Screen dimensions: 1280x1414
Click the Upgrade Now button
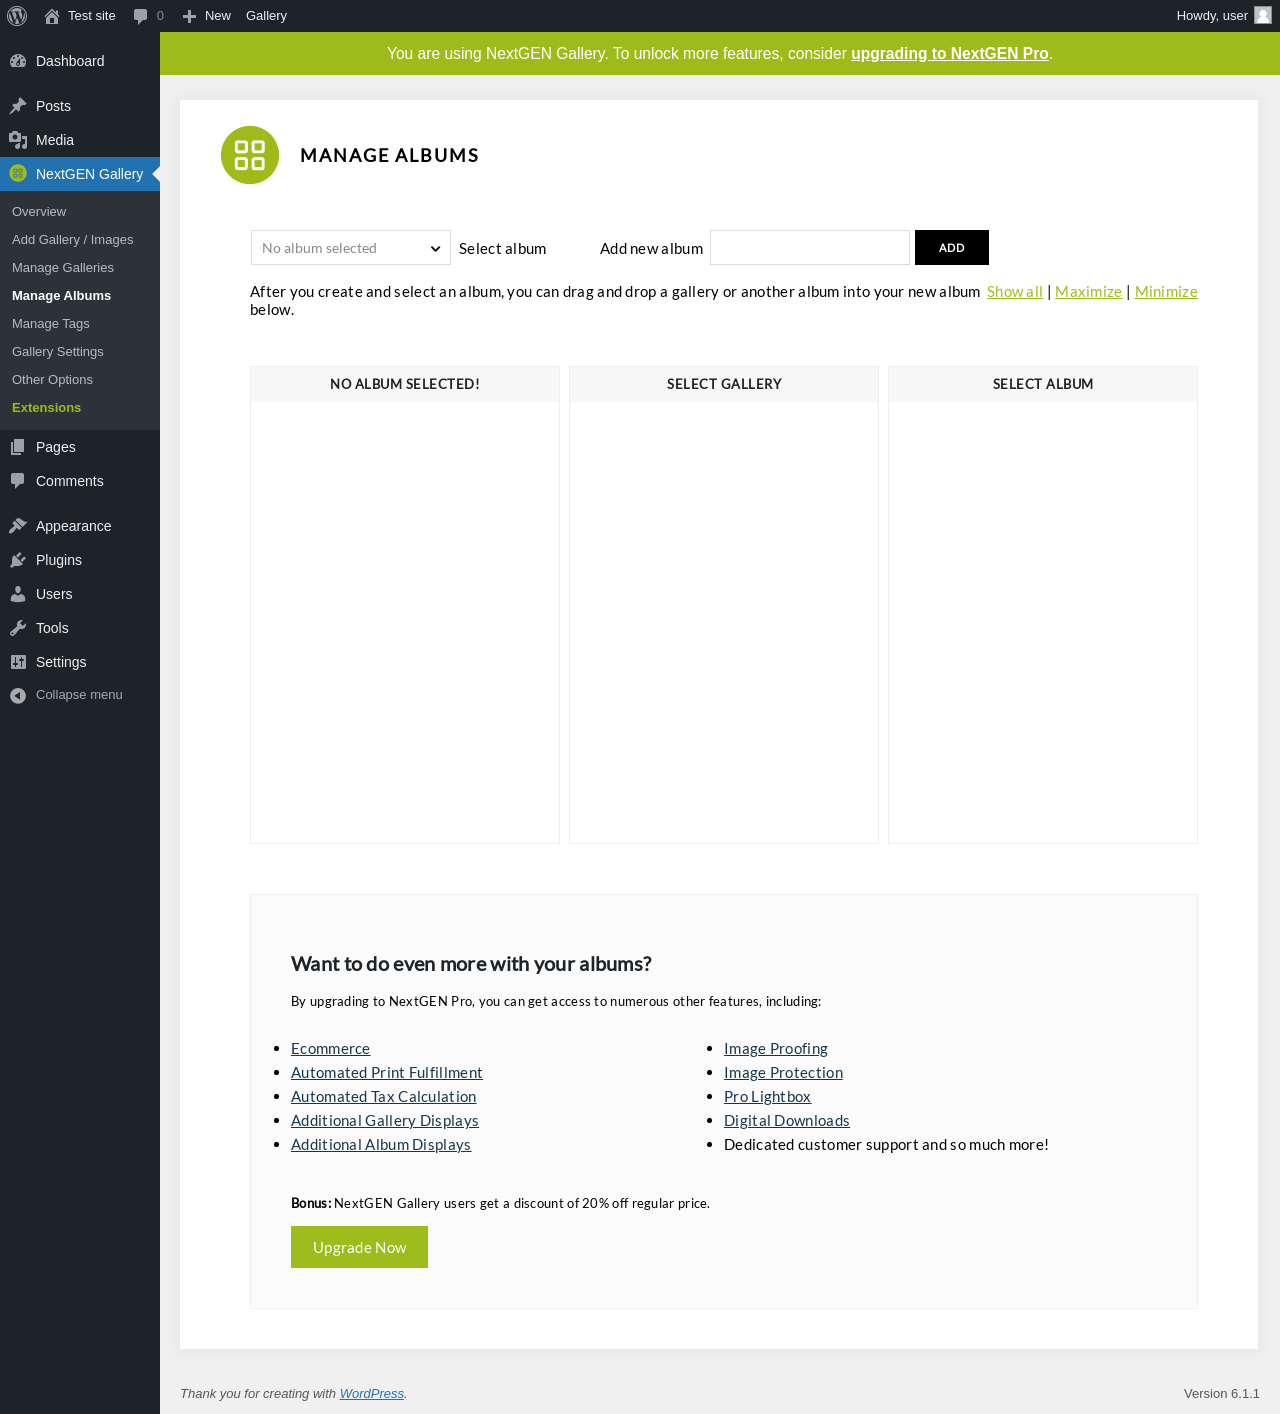pyautogui.click(x=359, y=1247)
